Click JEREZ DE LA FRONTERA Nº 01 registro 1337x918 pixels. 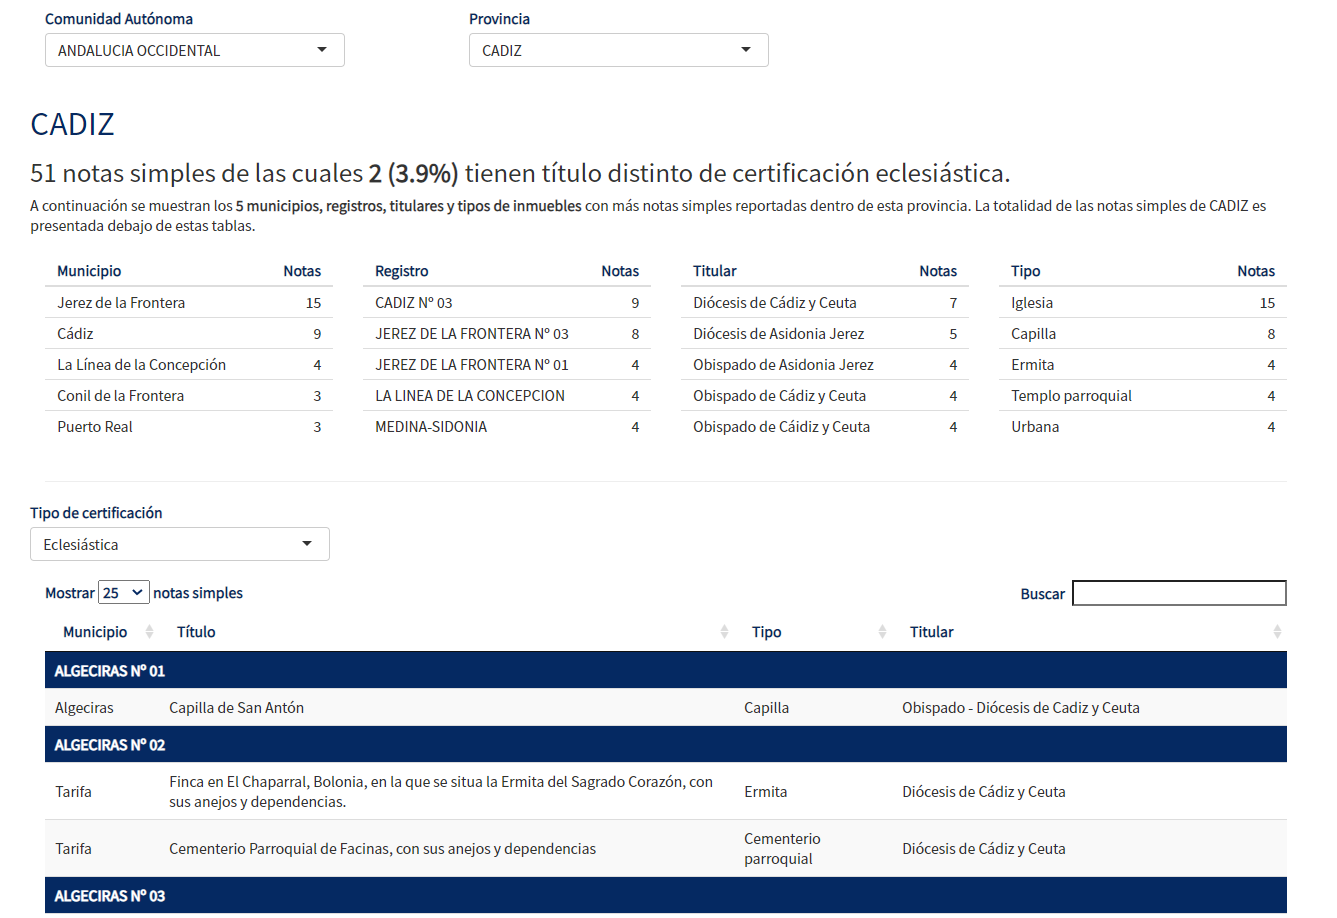472,364
